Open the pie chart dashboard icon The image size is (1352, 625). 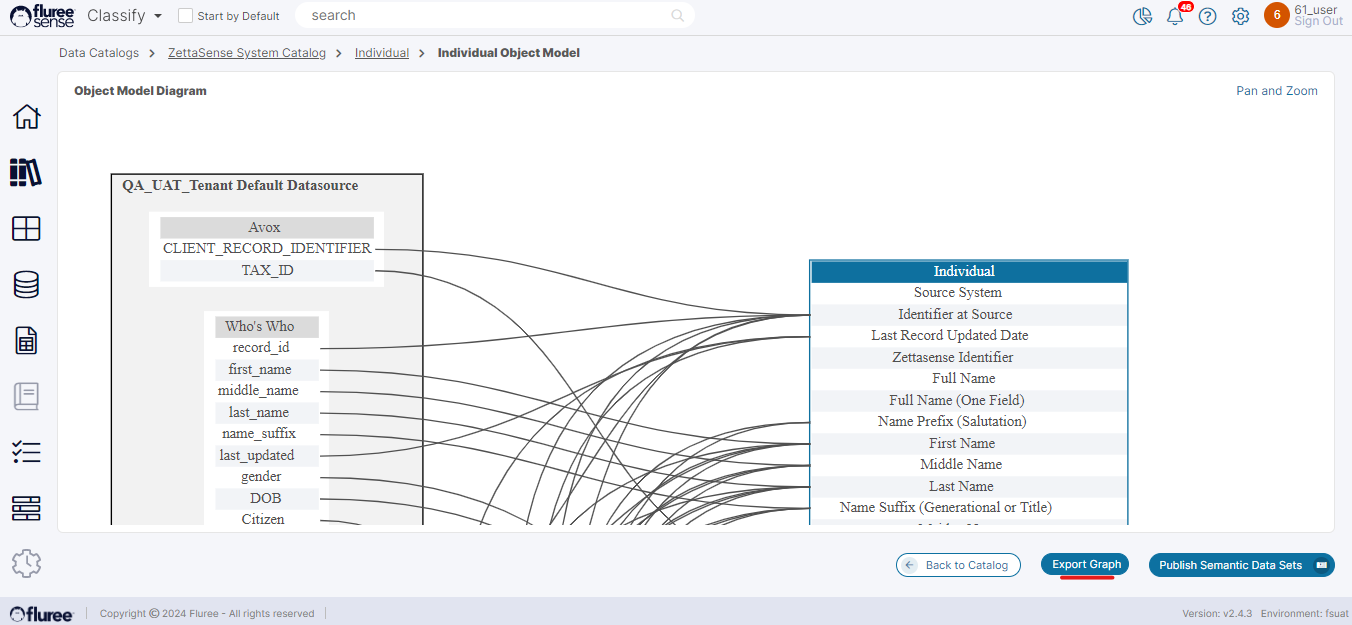pyautogui.click(x=1142, y=16)
